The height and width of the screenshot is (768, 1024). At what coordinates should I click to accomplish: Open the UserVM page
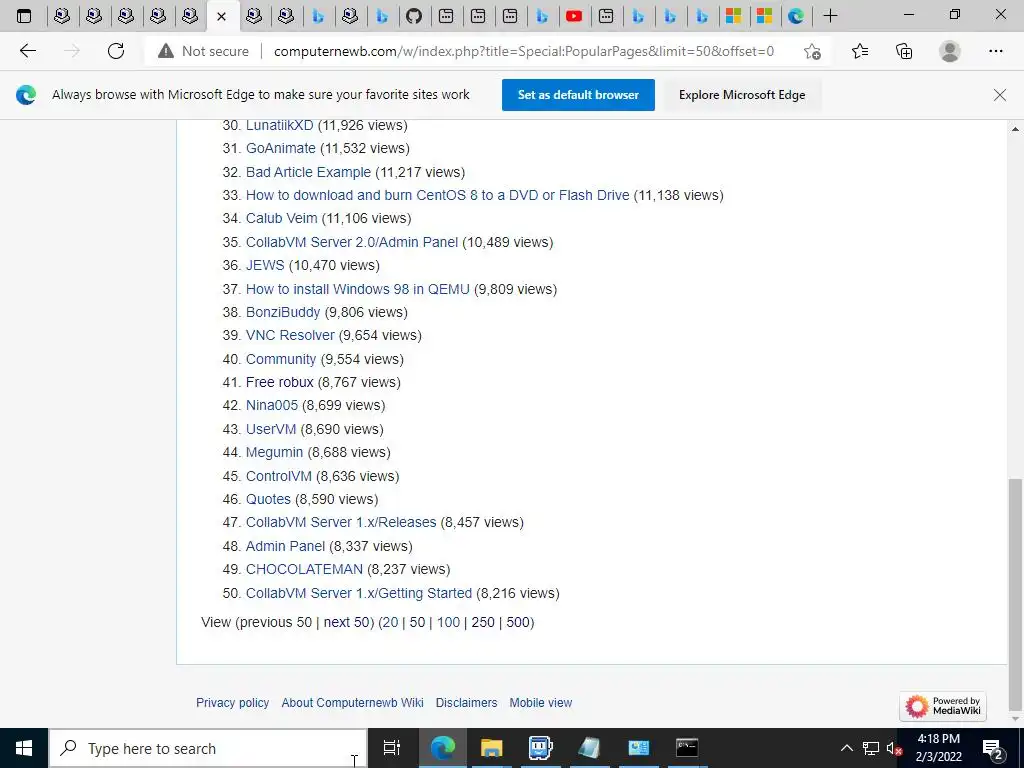click(x=271, y=429)
